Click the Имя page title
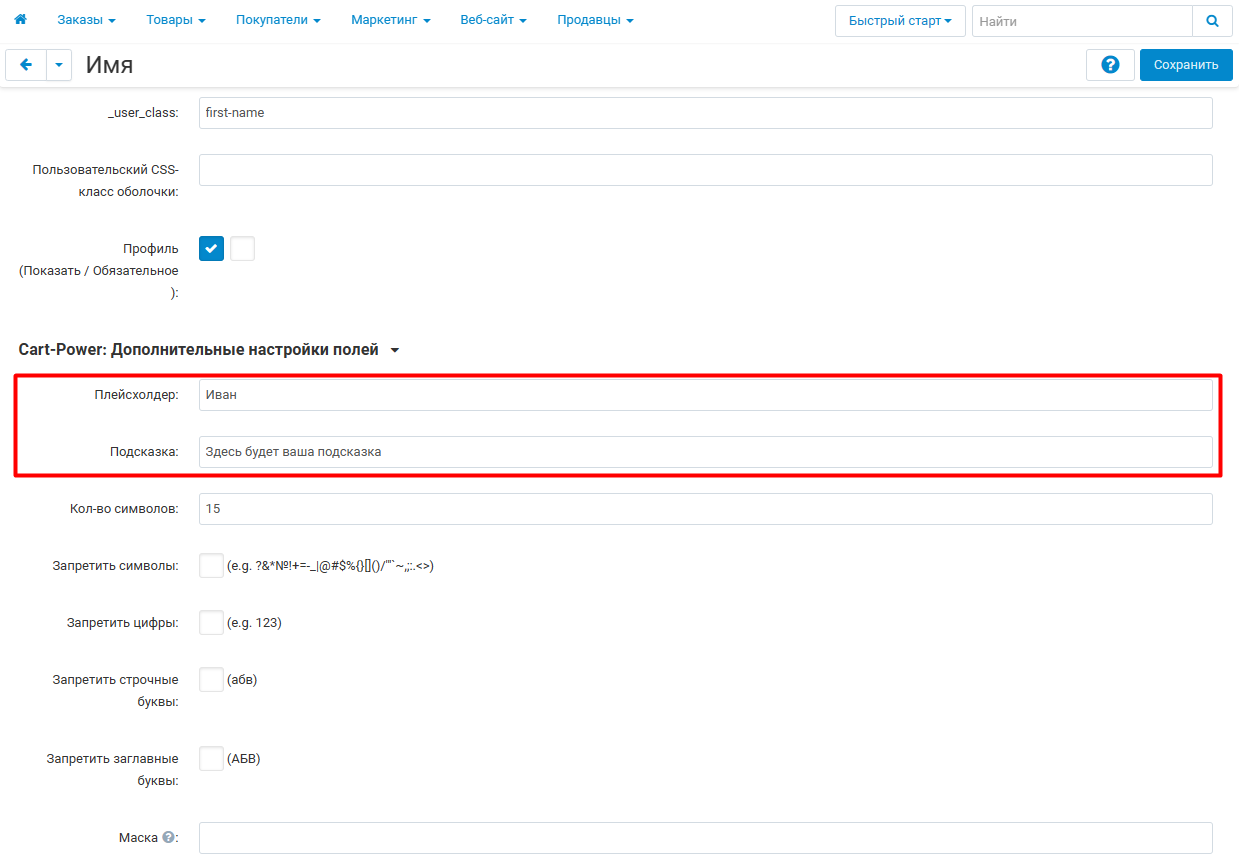The image size is (1239, 861). click(109, 65)
